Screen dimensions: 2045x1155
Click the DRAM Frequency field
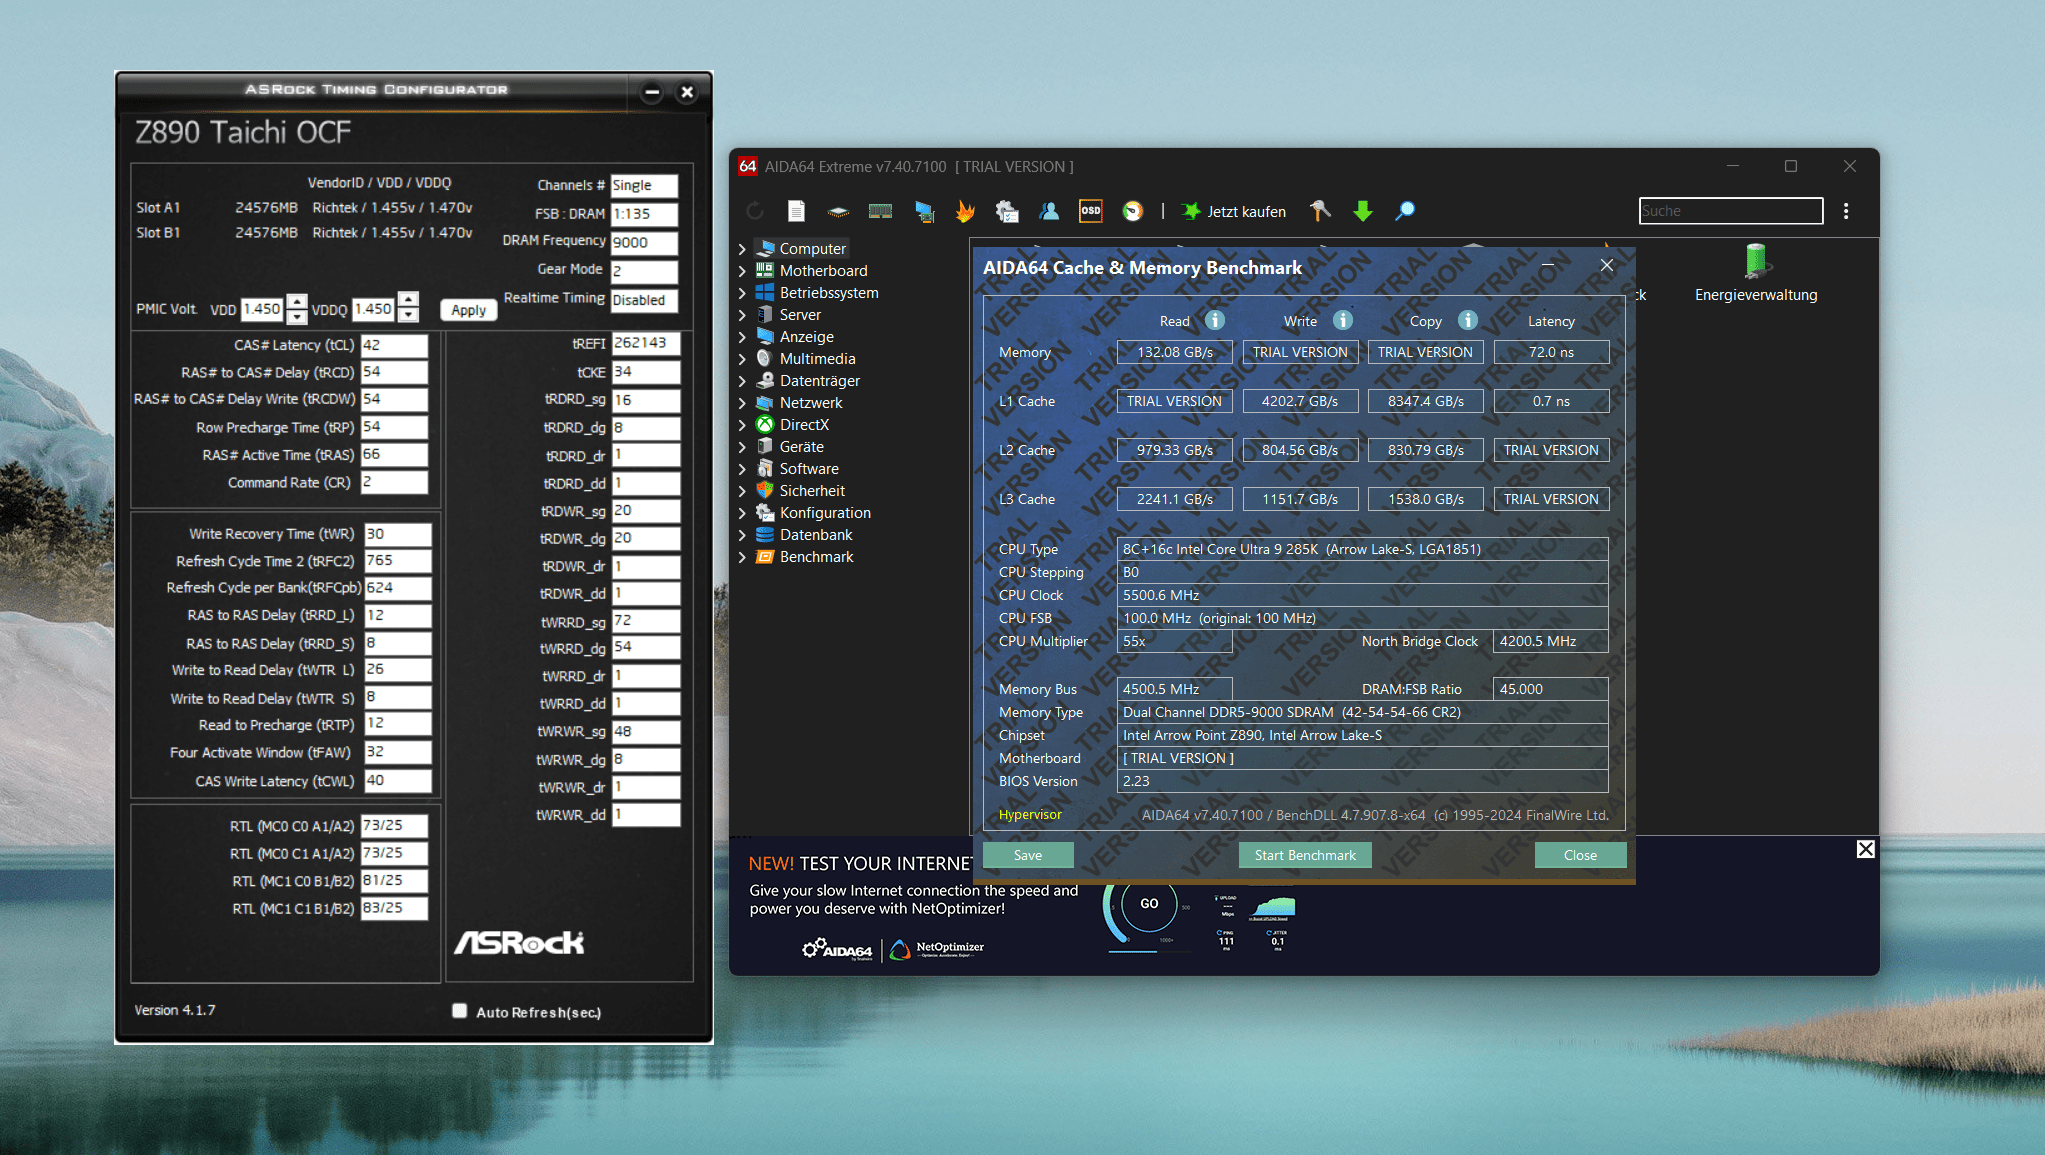[644, 242]
